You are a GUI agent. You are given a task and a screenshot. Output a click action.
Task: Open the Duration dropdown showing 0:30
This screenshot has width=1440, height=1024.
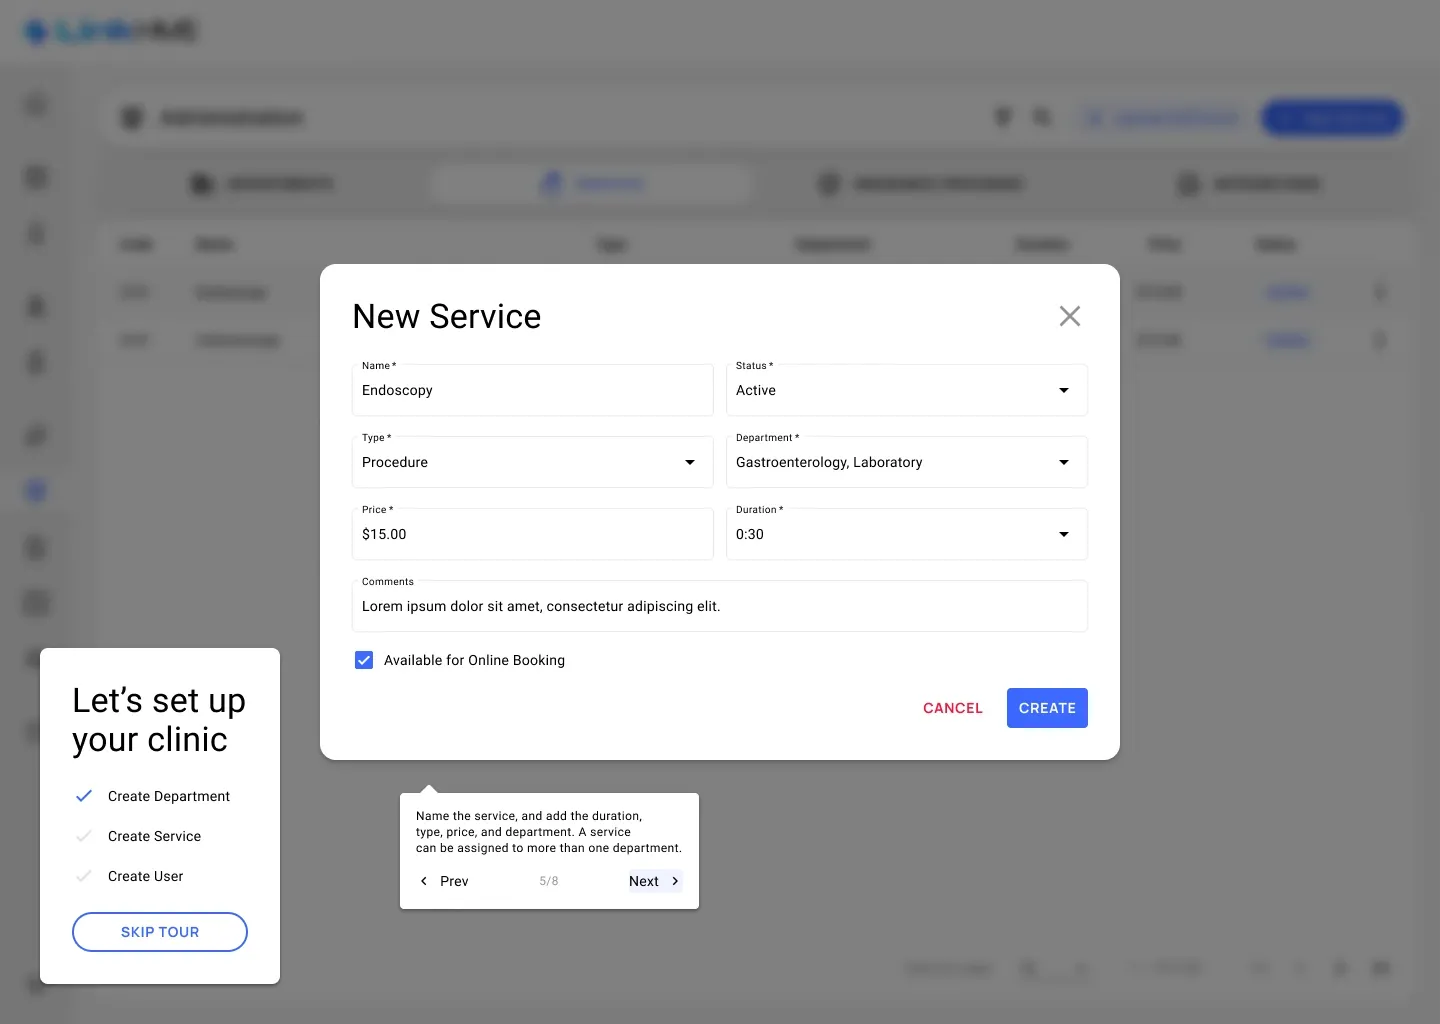906,534
